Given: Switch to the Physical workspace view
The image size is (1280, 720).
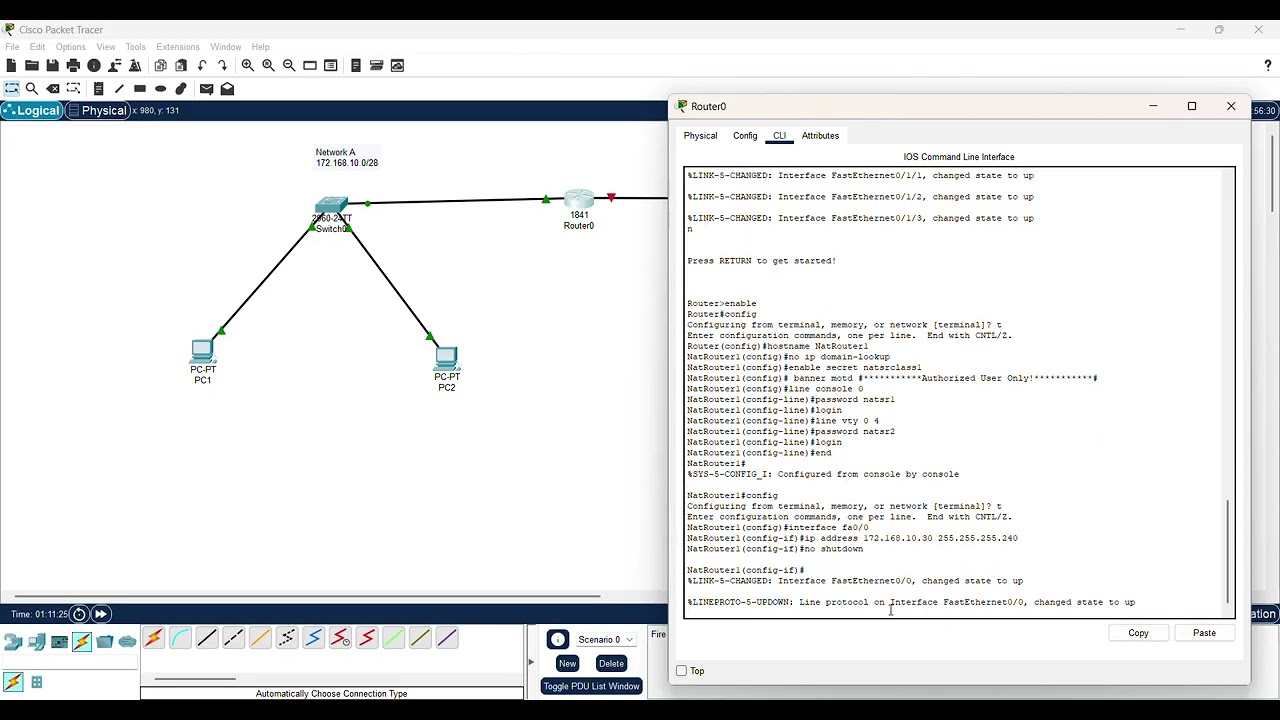Looking at the screenshot, I should [x=97, y=110].
